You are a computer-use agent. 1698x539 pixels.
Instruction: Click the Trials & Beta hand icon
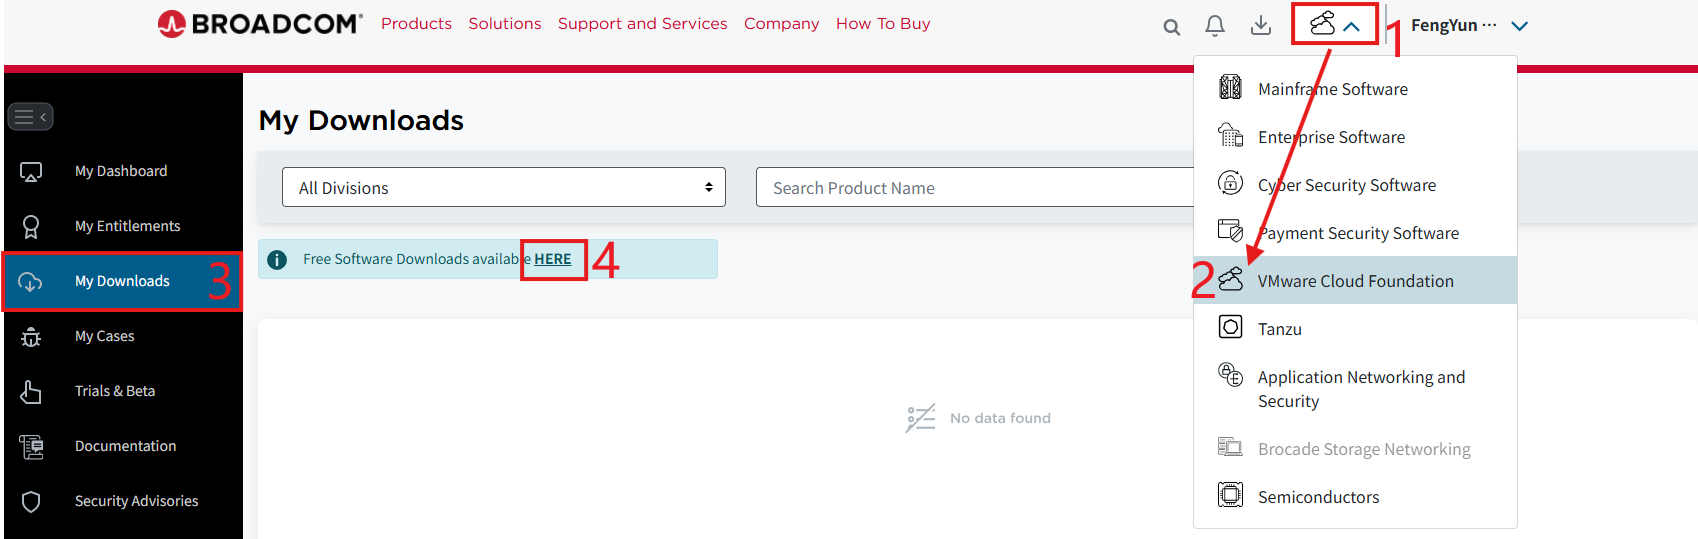pyautogui.click(x=31, y=392)
